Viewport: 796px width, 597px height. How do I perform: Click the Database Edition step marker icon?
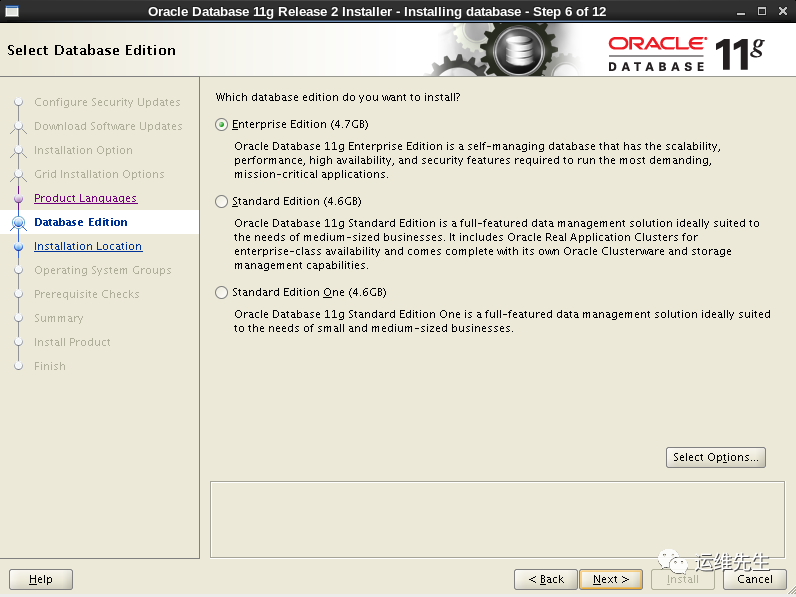pos(19,222)
